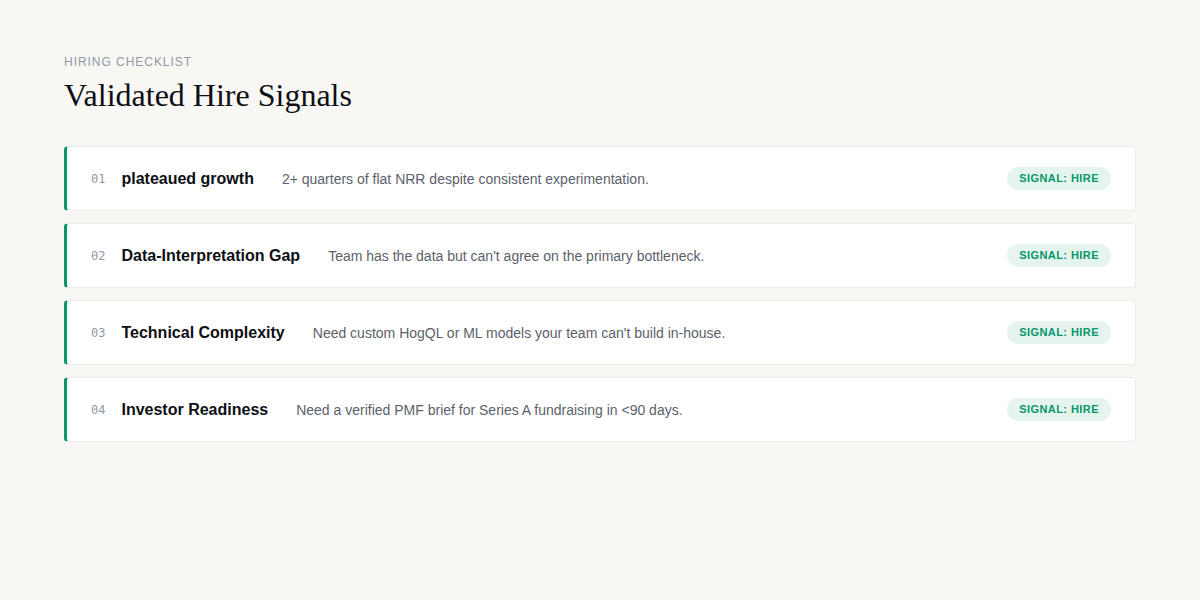Click the primary bottleneck description text
1200x600 pixels.
516,256
